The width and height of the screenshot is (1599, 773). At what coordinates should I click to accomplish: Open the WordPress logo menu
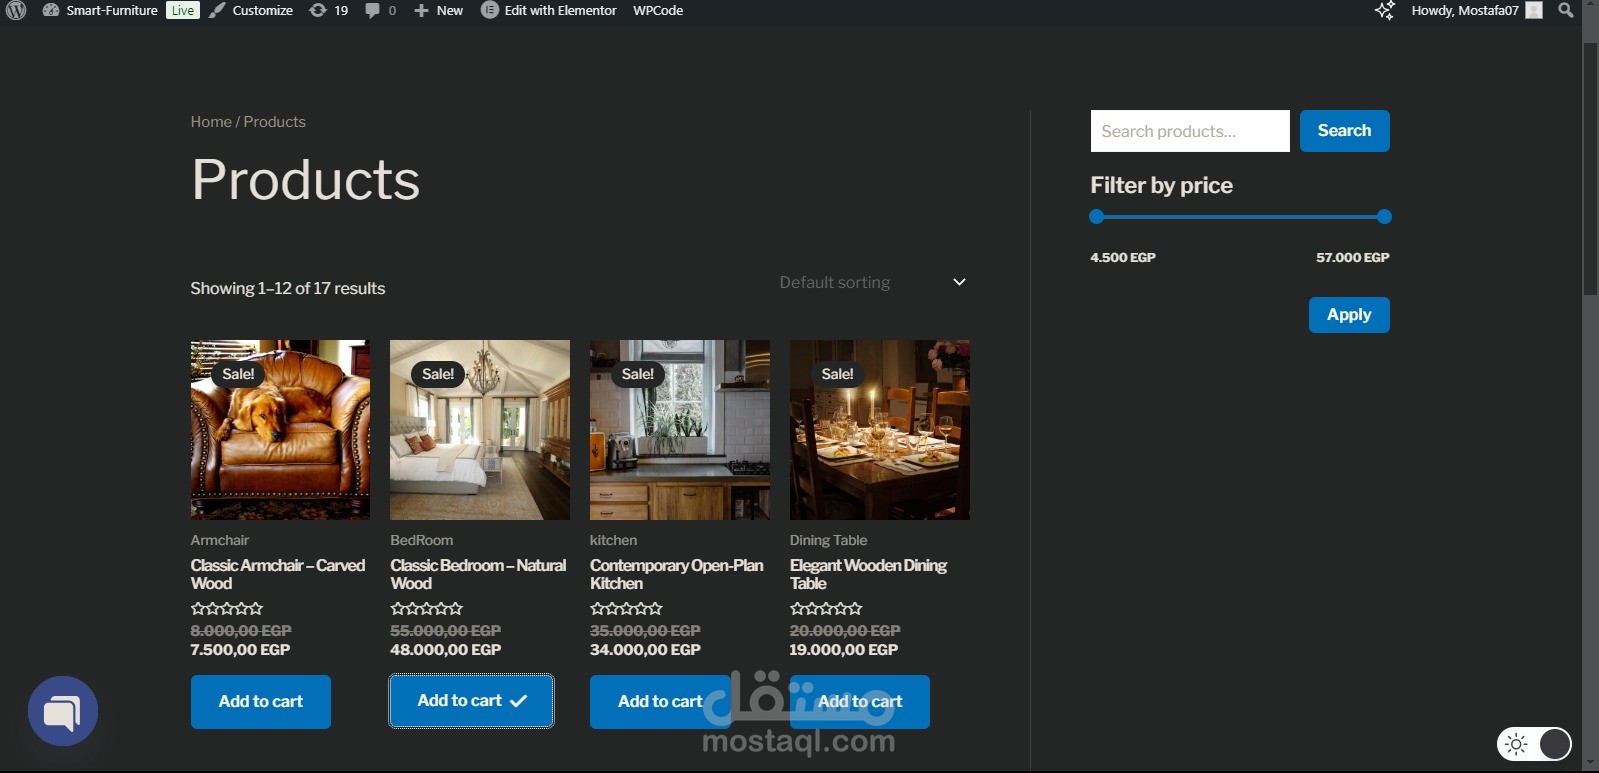point(16,10)
